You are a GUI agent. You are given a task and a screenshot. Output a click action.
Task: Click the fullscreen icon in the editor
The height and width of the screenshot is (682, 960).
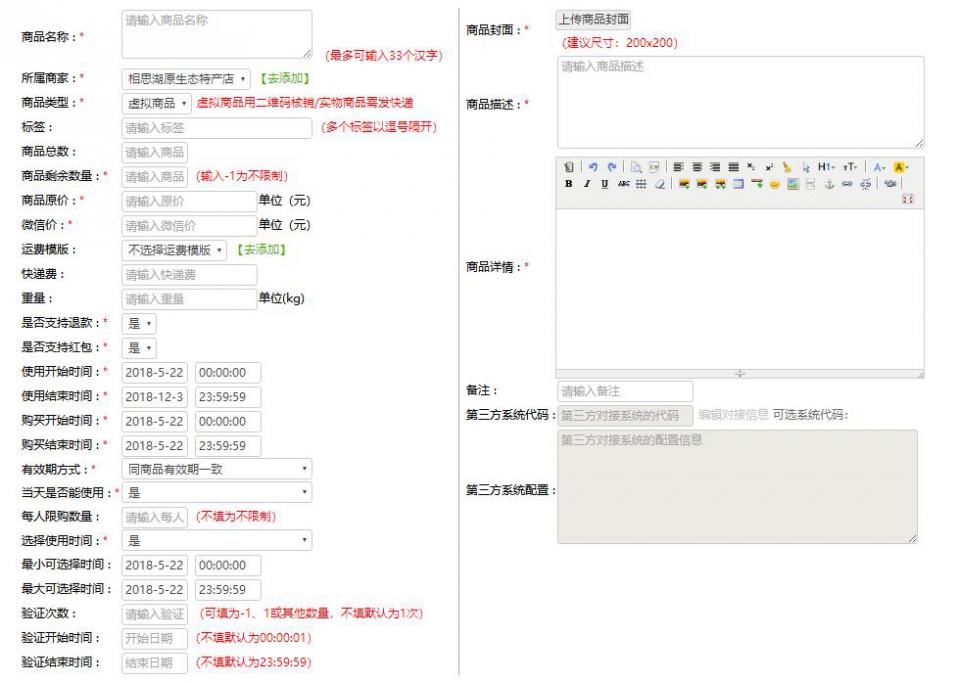[x=908, y=199]
